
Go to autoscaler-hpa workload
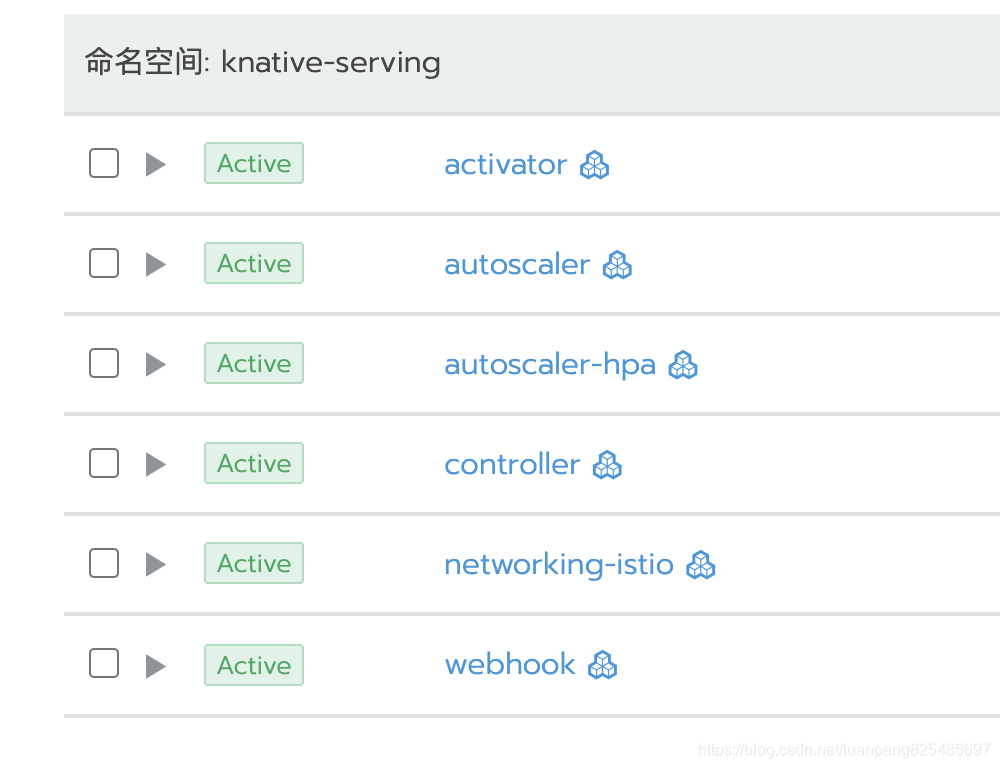pos(550,365)
